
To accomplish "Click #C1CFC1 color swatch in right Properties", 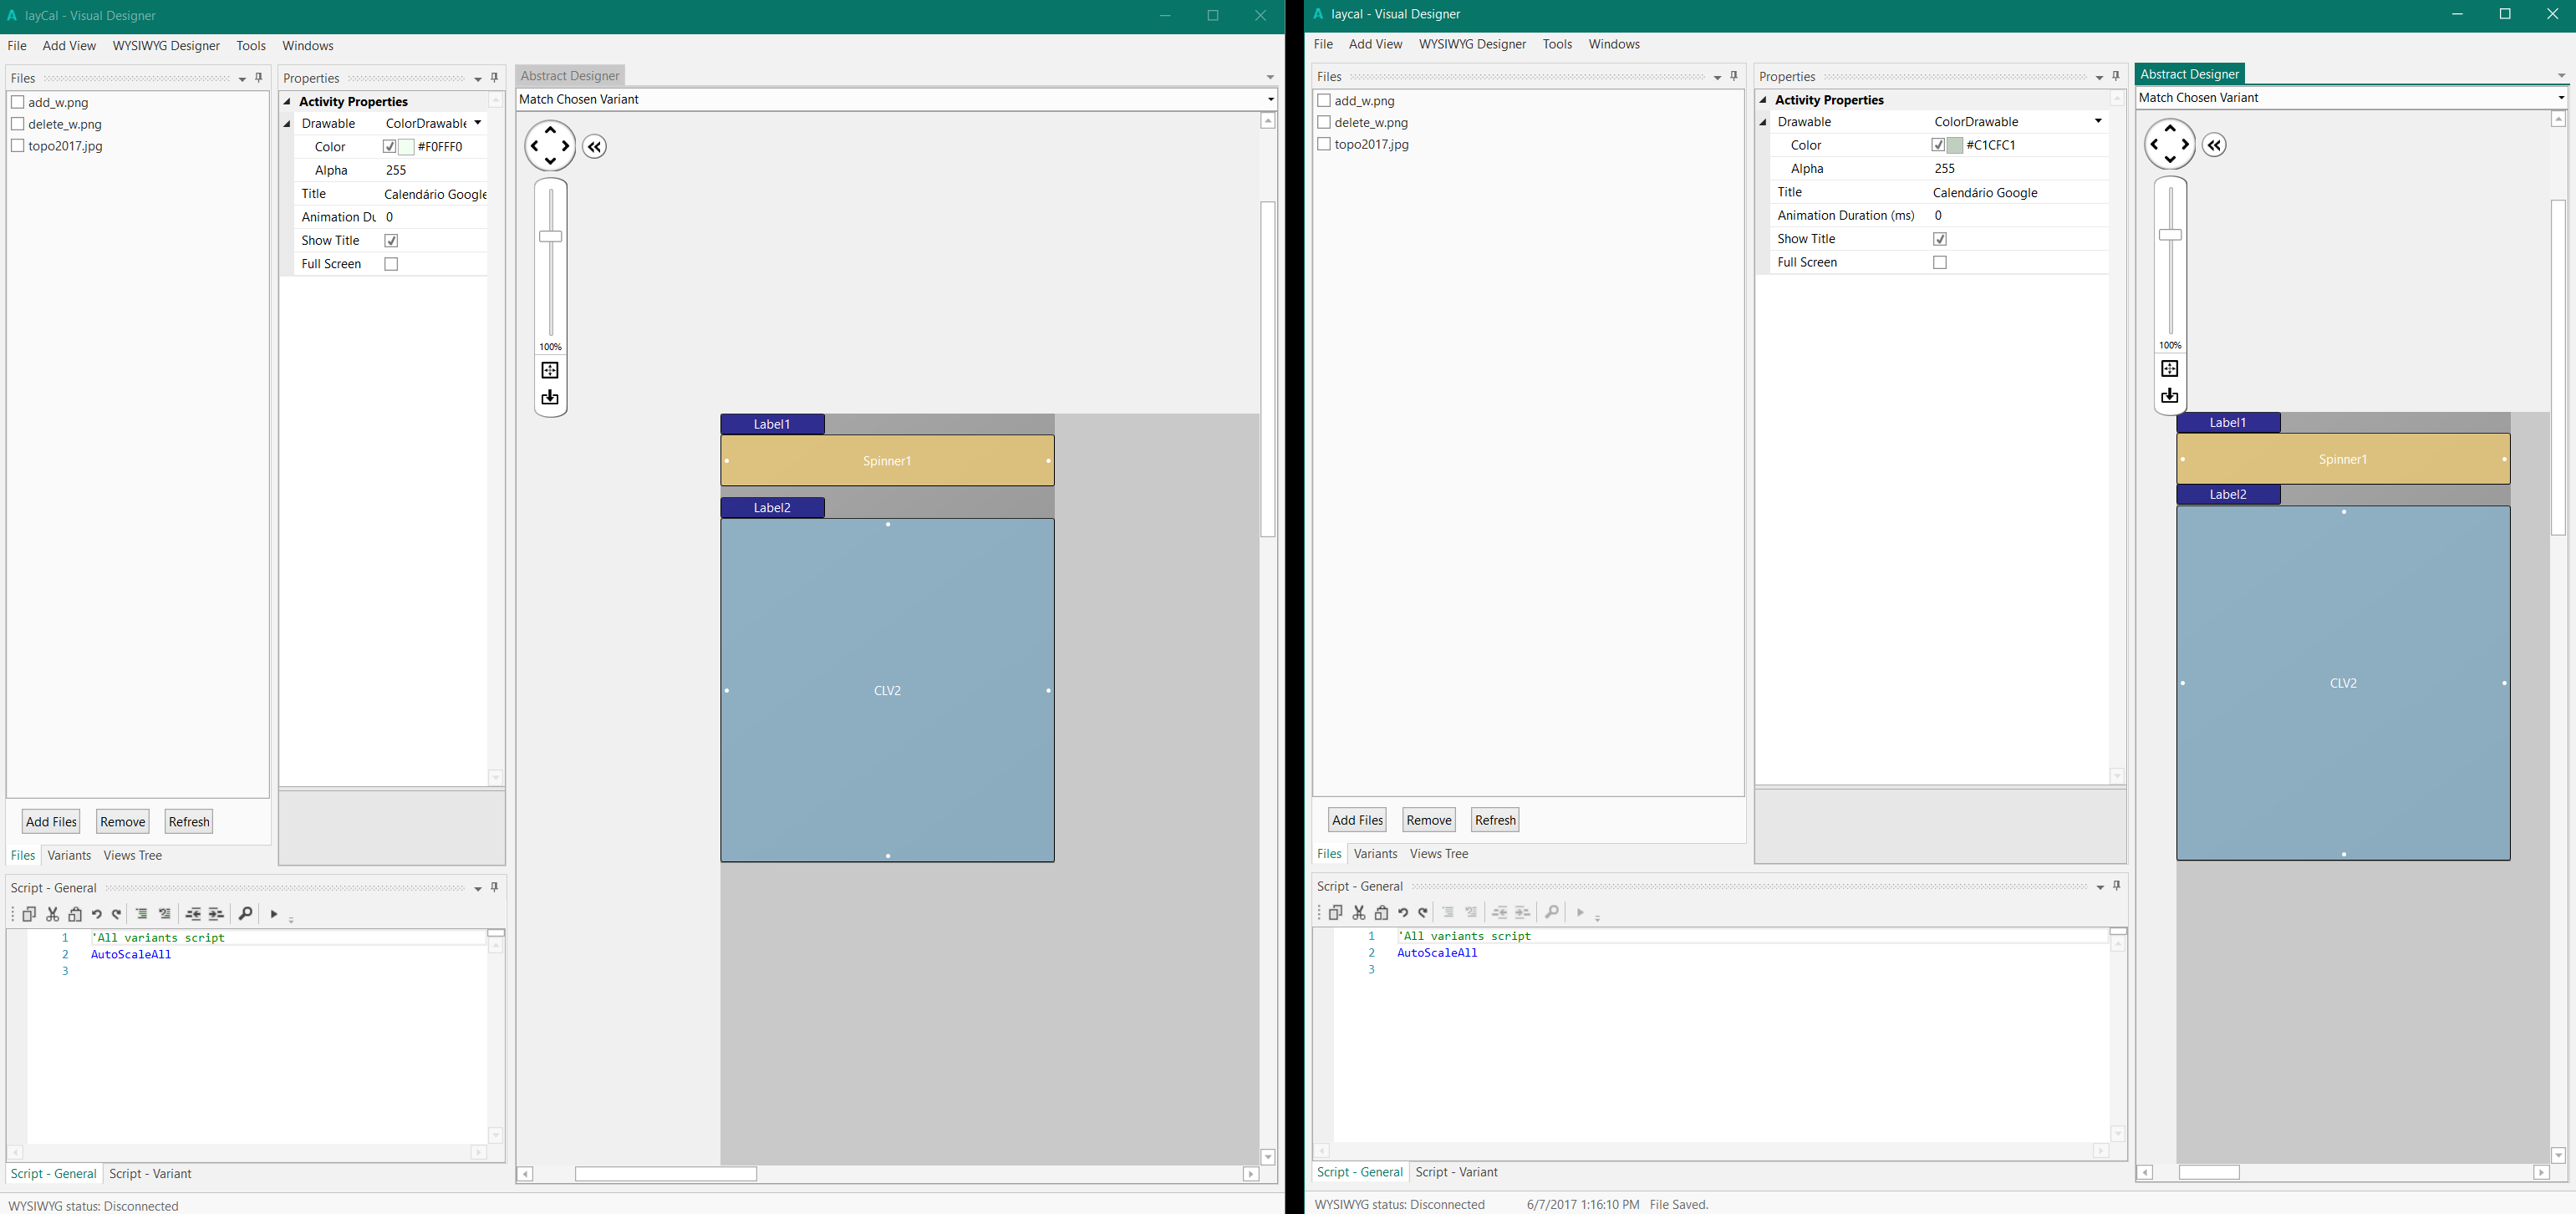I will pyautogui.click(x=1954, y=145).
